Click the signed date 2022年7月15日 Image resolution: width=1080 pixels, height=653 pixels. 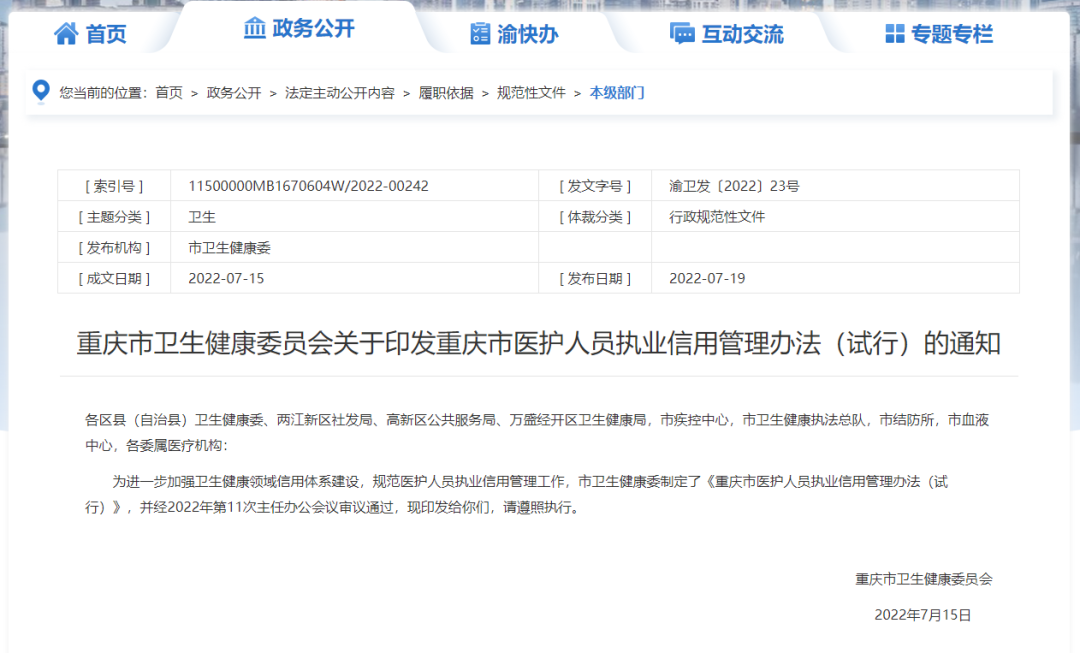[x=922, y=615]
